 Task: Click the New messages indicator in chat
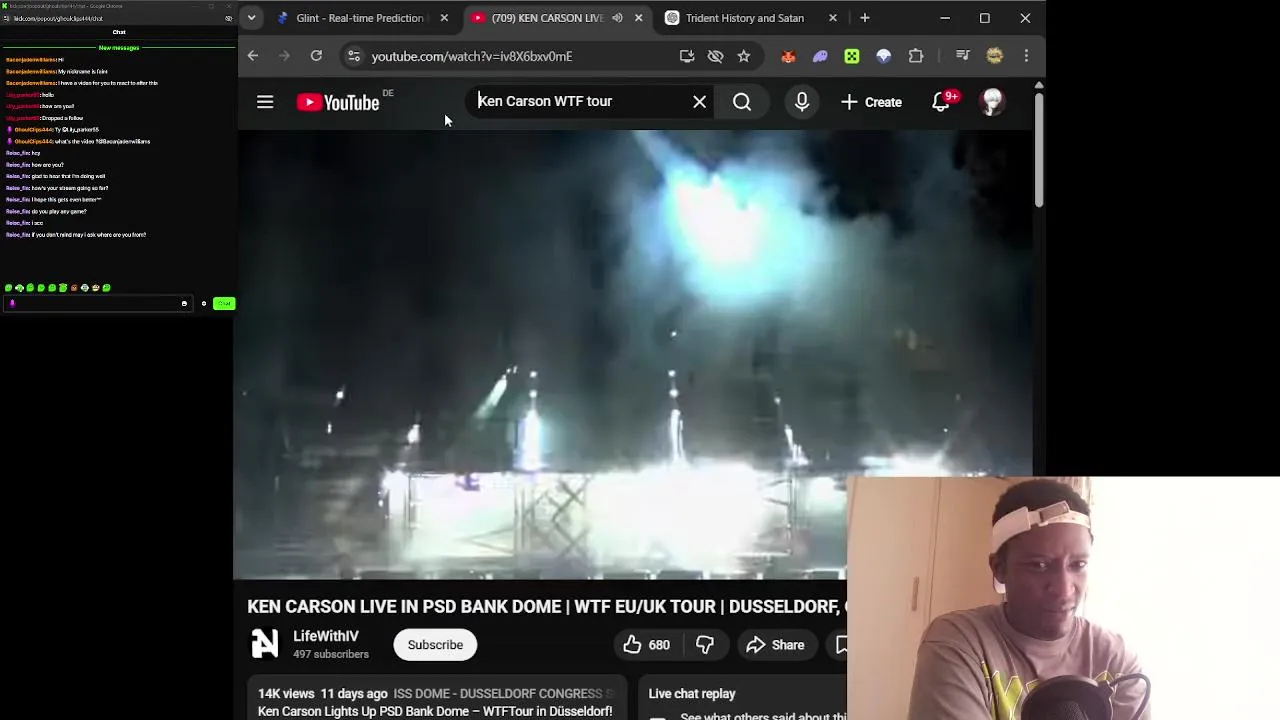[119, 48]
